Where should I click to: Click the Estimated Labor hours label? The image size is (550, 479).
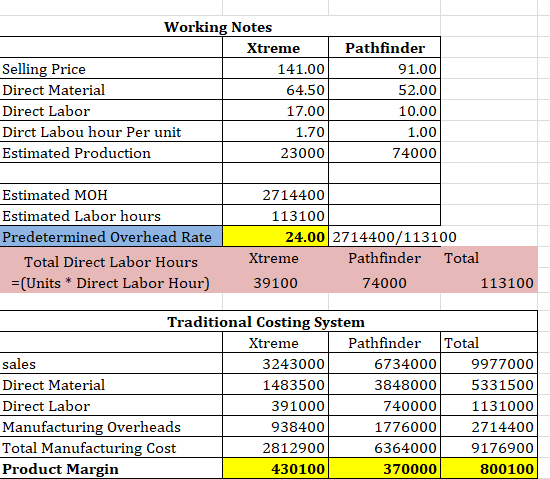pos(111,216)
